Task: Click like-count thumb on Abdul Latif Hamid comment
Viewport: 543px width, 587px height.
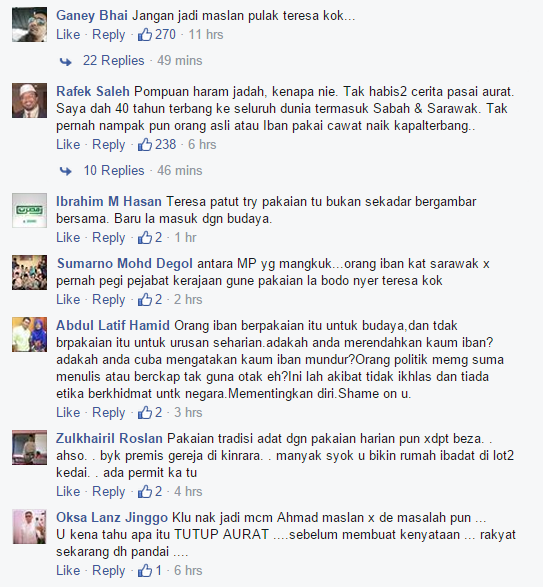Action: pyautogui.click(x=145, y=413)
